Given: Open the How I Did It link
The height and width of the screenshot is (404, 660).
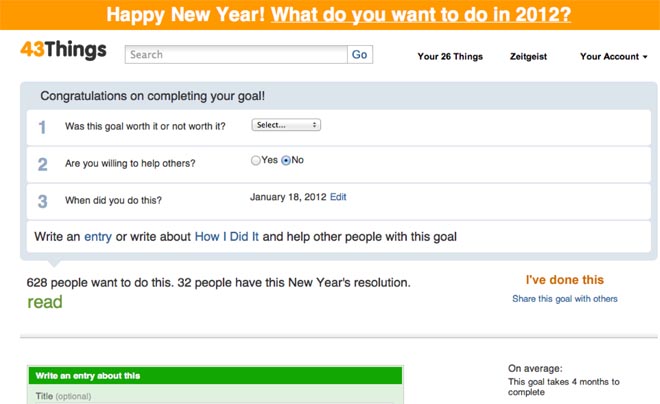Looking at the screenshot, I should (226, 237).
